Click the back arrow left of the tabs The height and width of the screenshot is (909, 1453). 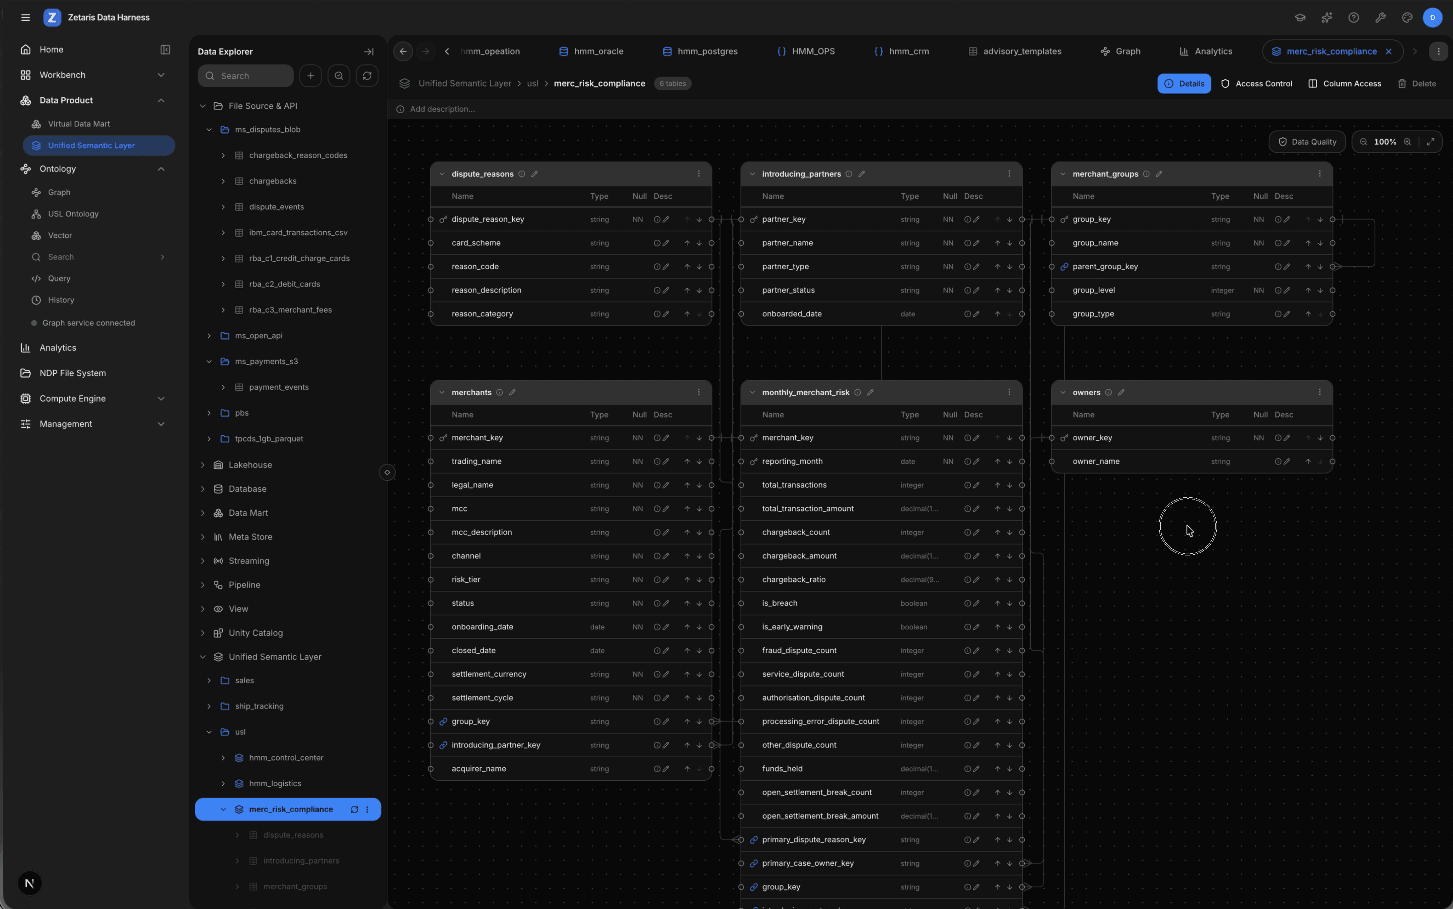tap(403, 51)
